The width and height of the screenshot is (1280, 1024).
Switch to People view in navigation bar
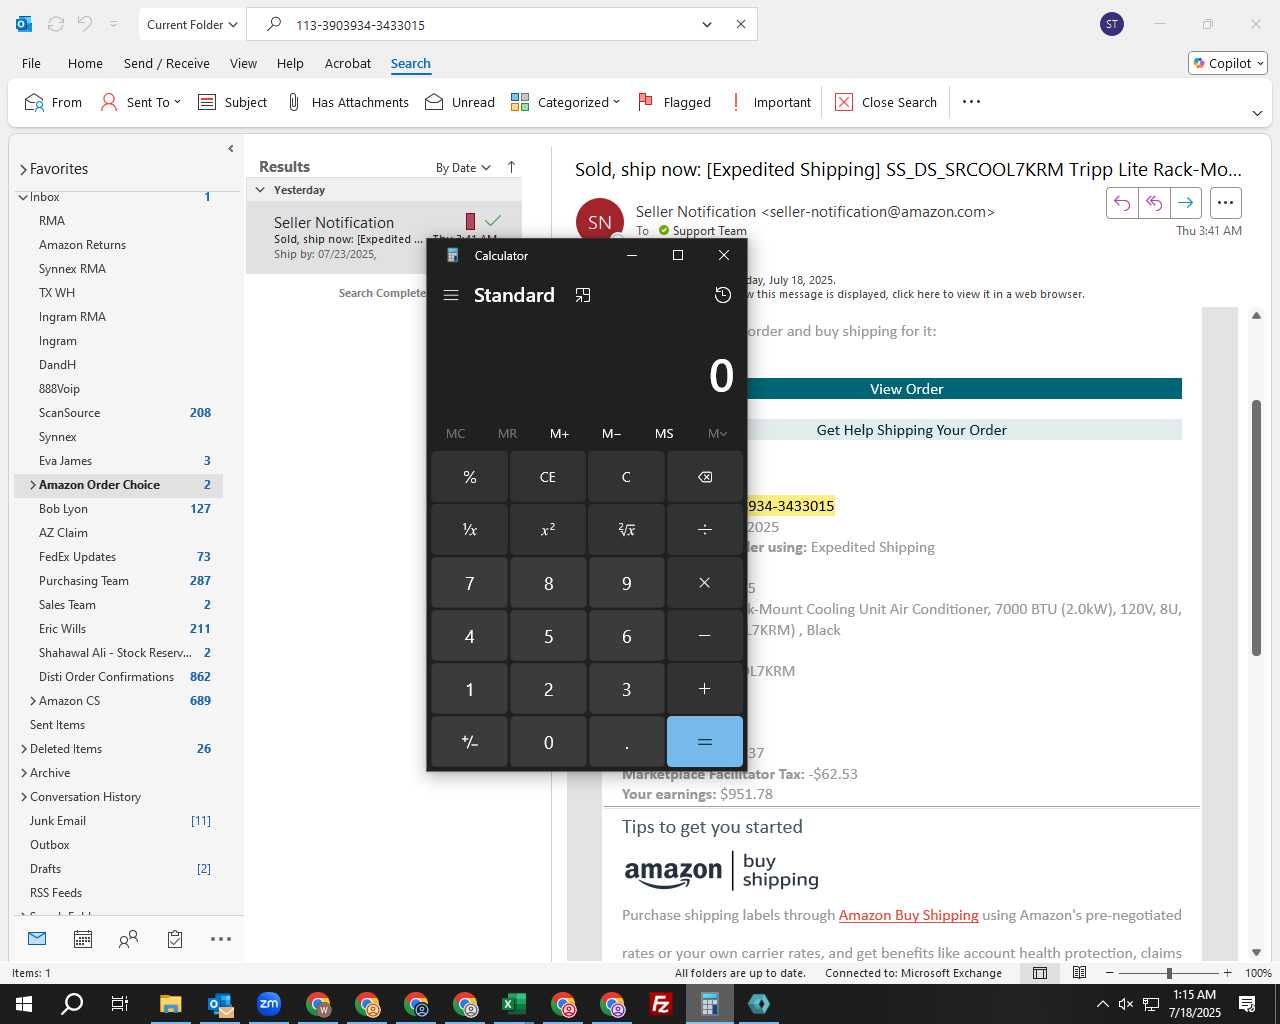(x=129, y=939)
